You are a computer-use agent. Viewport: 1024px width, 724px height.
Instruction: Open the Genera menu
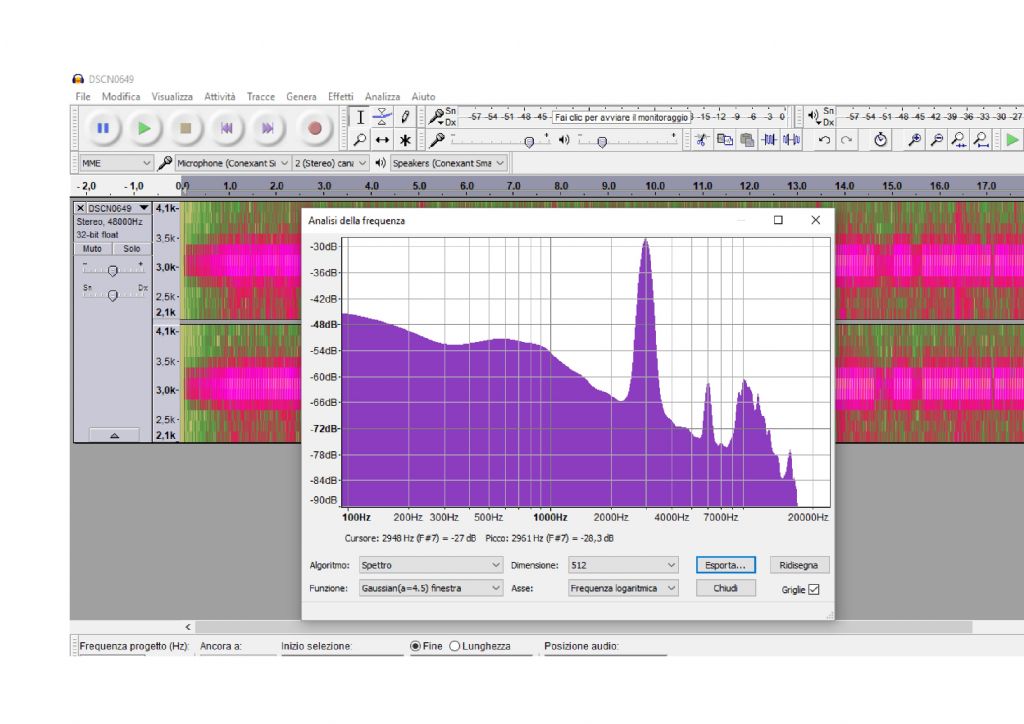tap(301, 97)
